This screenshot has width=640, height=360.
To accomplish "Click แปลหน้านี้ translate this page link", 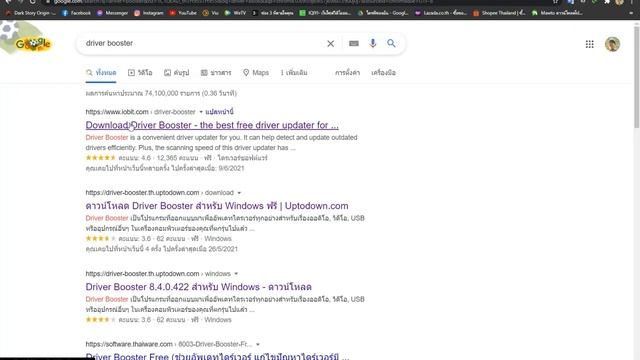I will [219, 112].
